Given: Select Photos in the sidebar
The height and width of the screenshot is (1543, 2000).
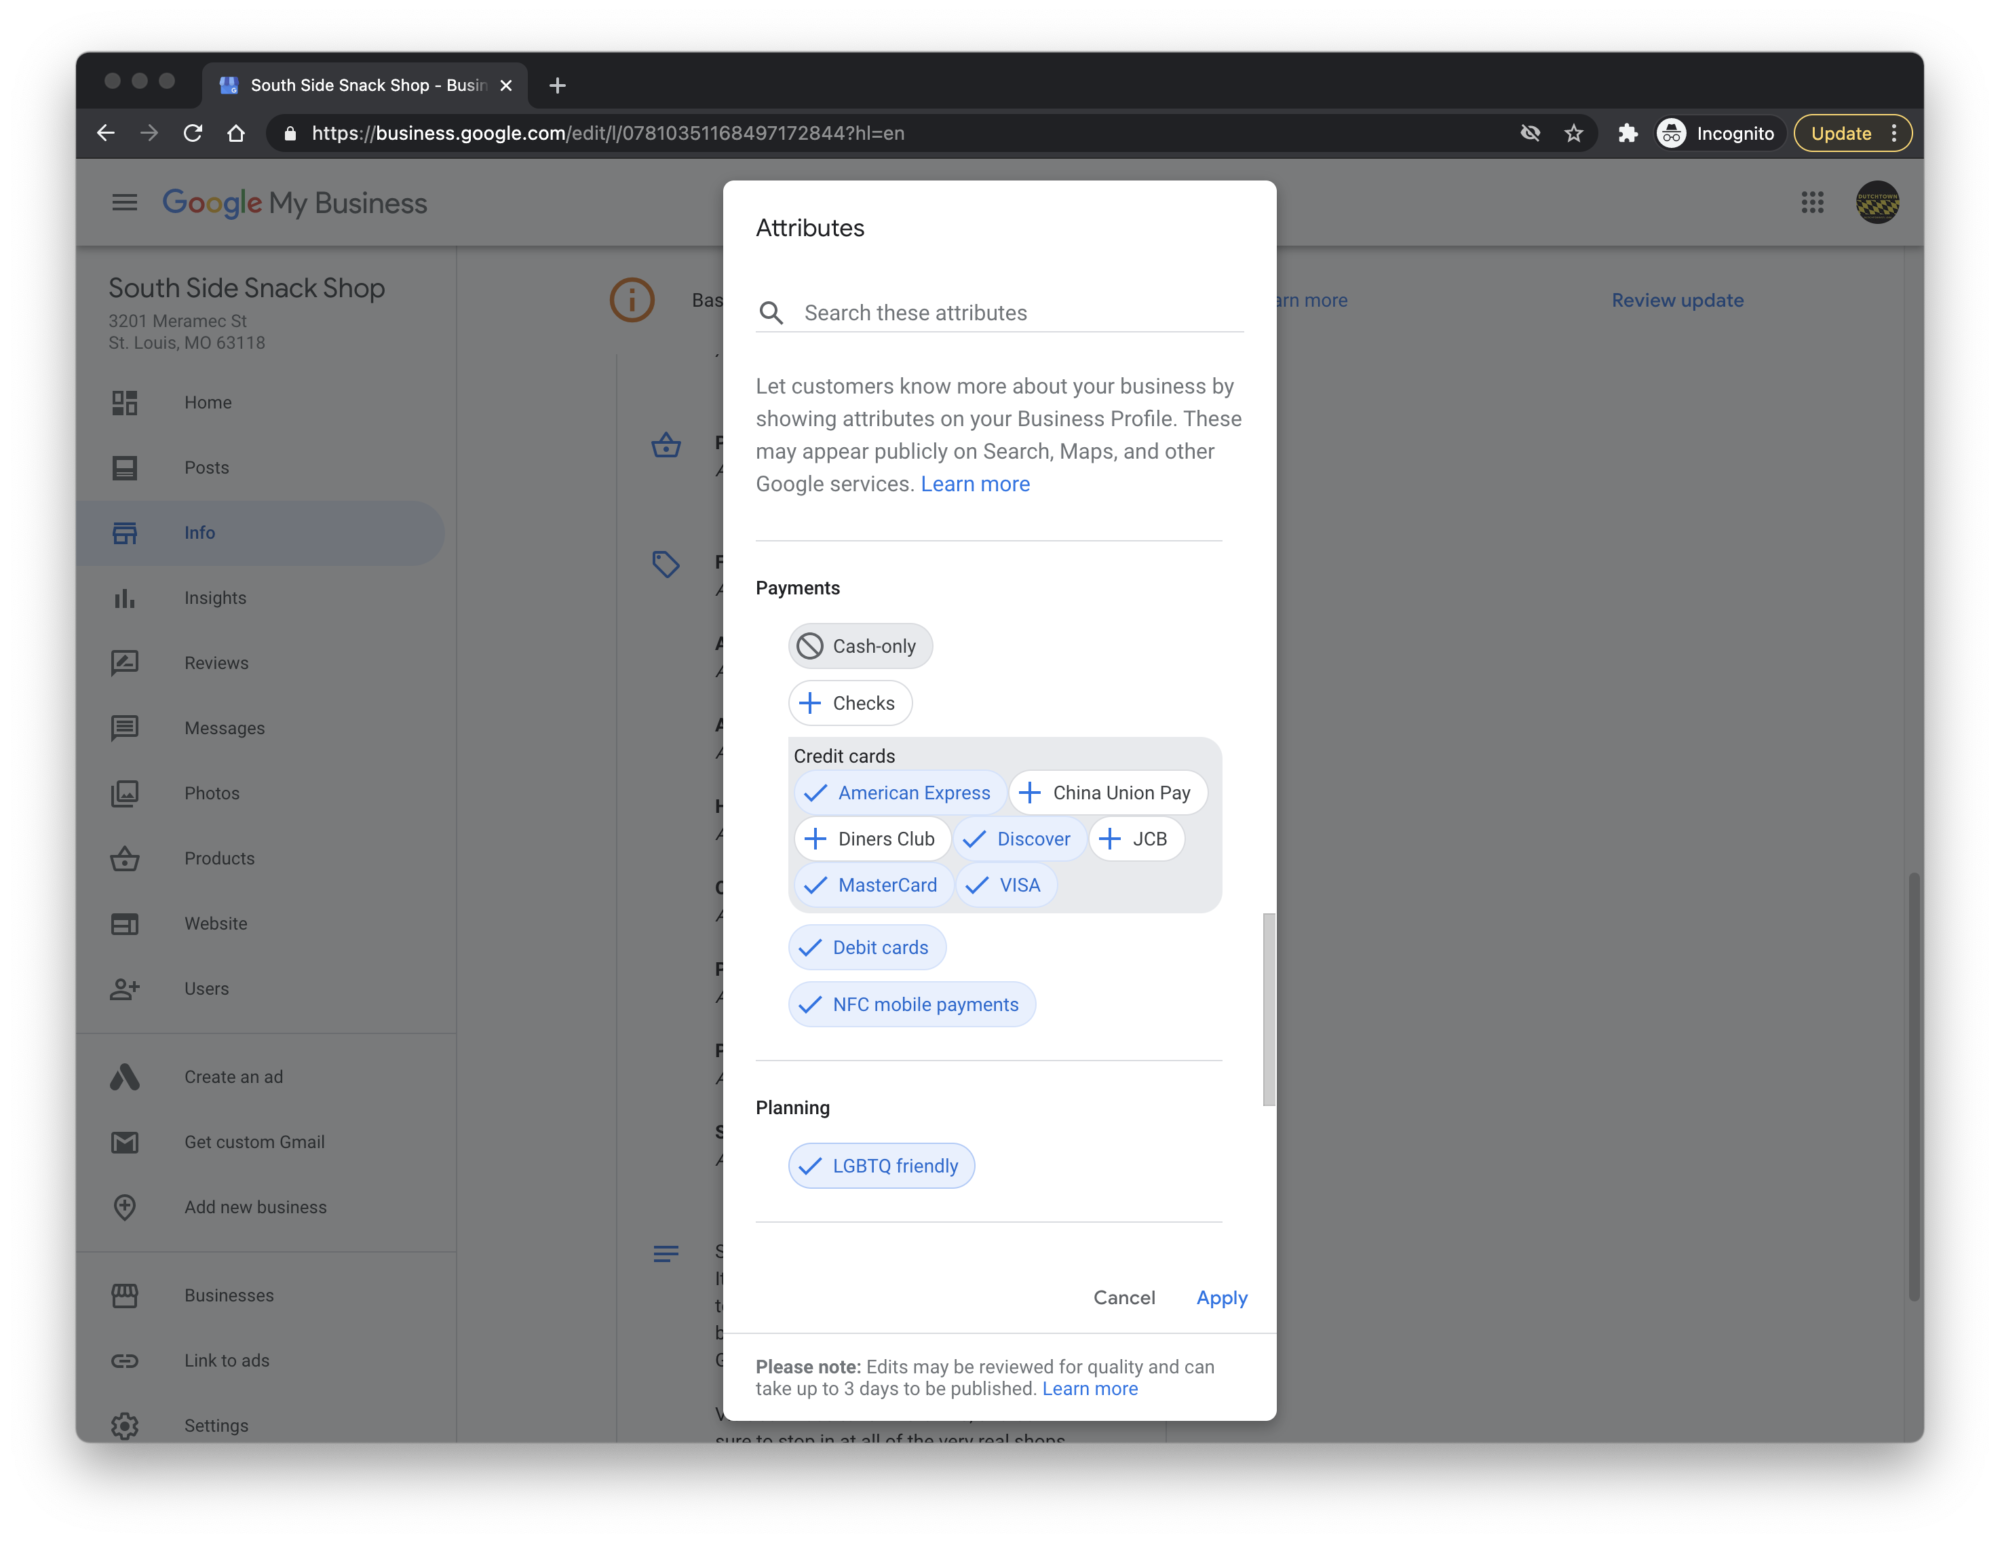Looking at the screenshot, I should [x=211, y=793].
